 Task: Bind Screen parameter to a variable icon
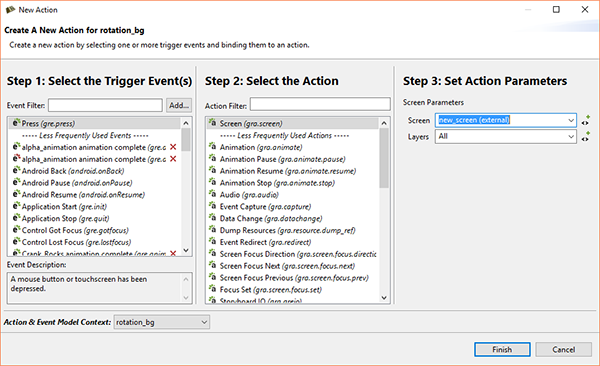585,120
